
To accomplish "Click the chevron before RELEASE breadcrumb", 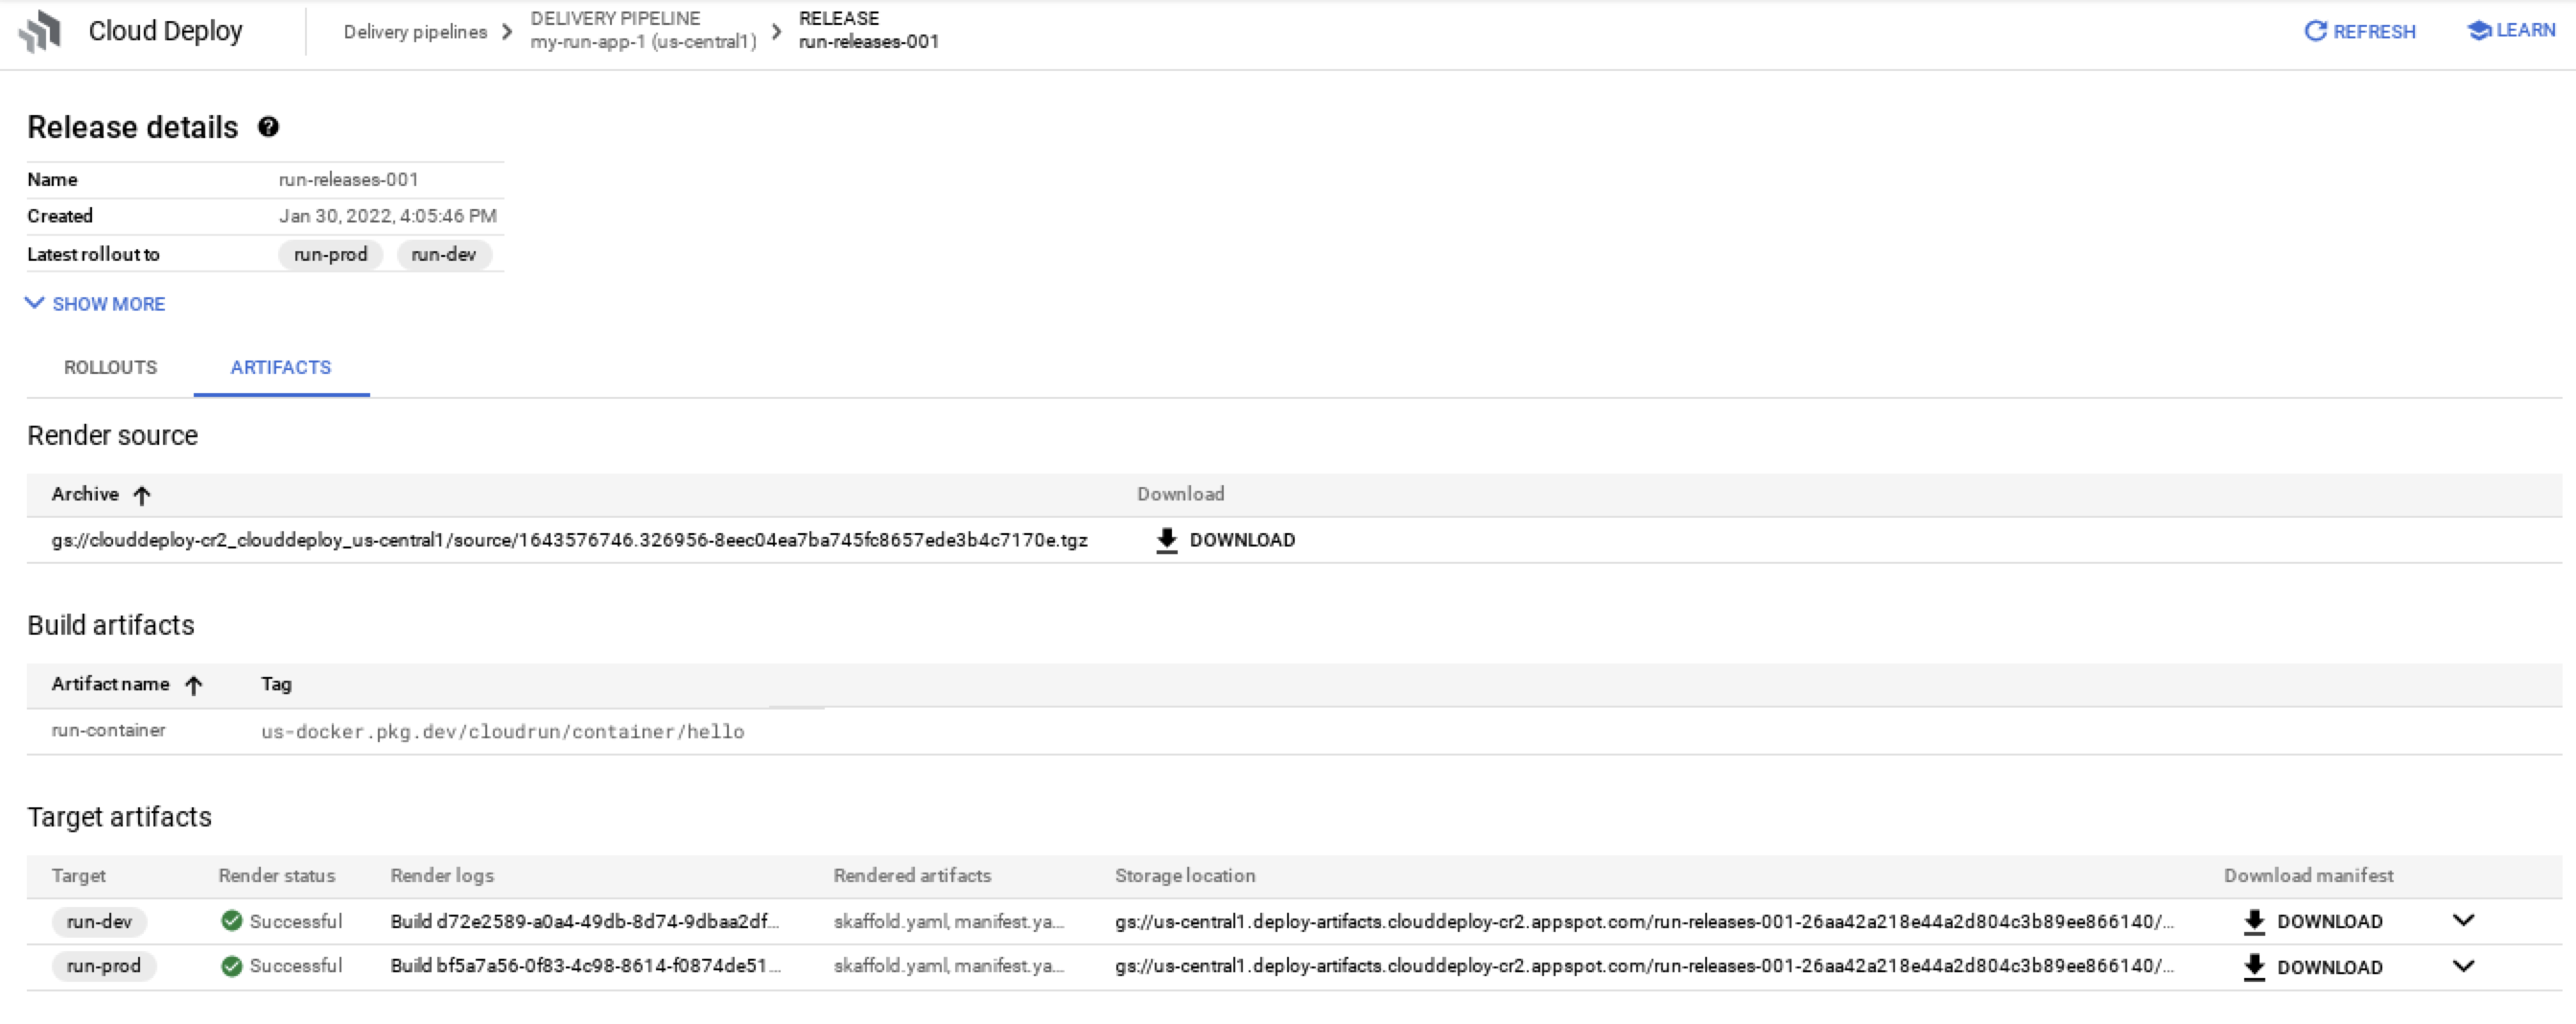I will click(x=776, y=32).
